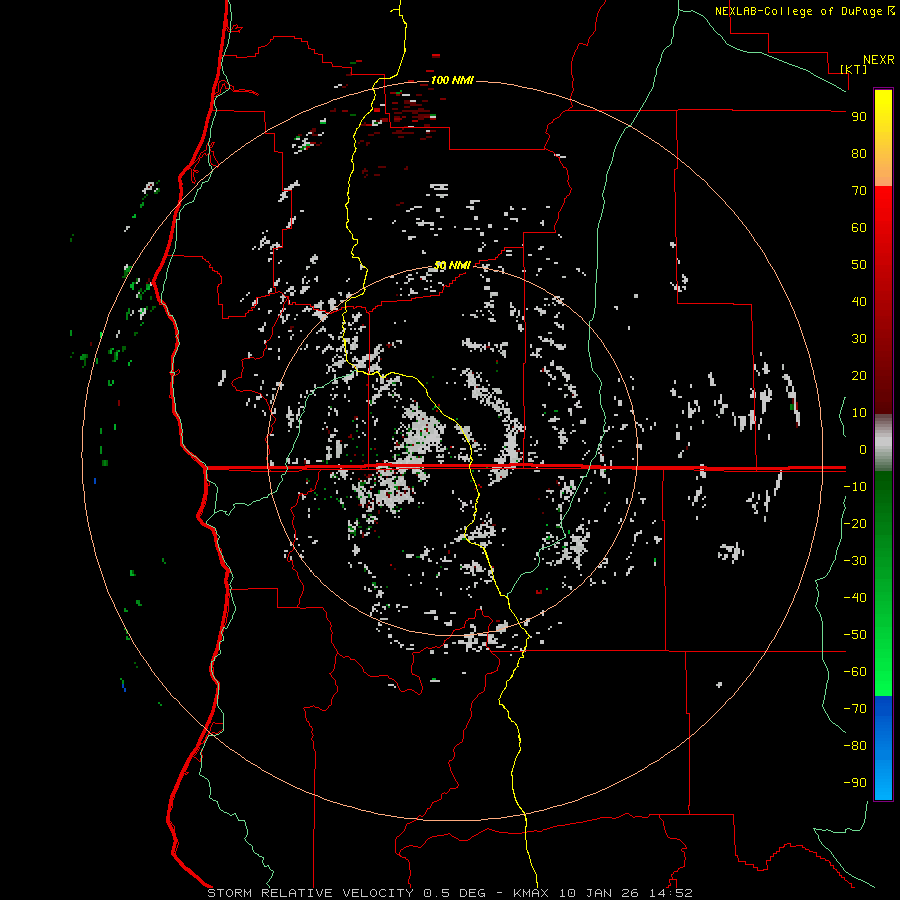Click the STORM RELATIVE VELOCITY caption text
The width and height of the screenshot is (900, 900).
(310, 893)
